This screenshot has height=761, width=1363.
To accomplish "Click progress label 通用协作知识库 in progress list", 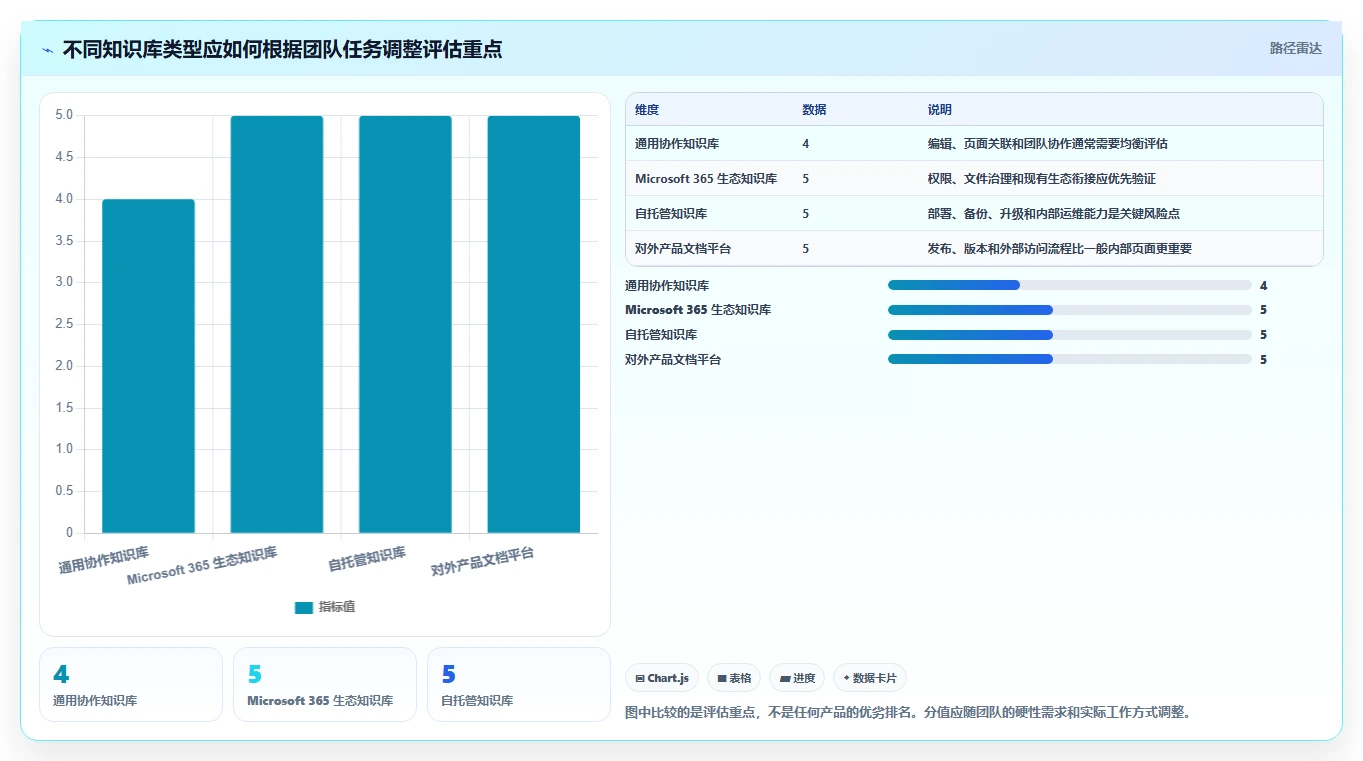I will click(667, 286).
